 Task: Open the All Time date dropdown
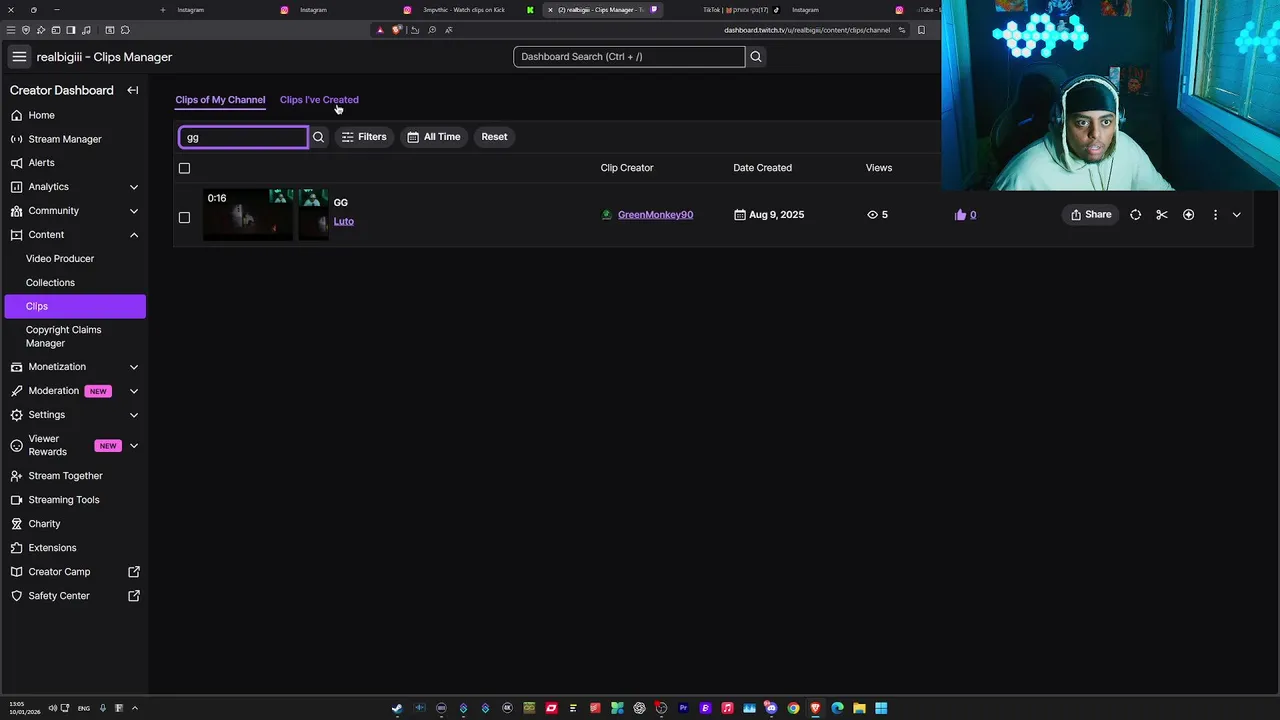434,137
